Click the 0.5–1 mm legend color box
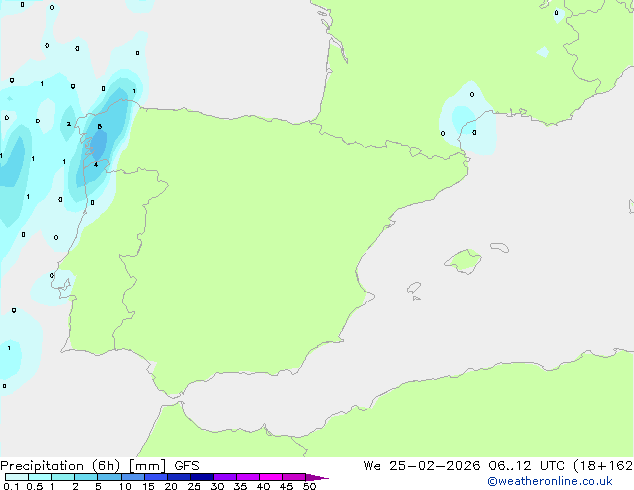 click(x=40, y=477)
